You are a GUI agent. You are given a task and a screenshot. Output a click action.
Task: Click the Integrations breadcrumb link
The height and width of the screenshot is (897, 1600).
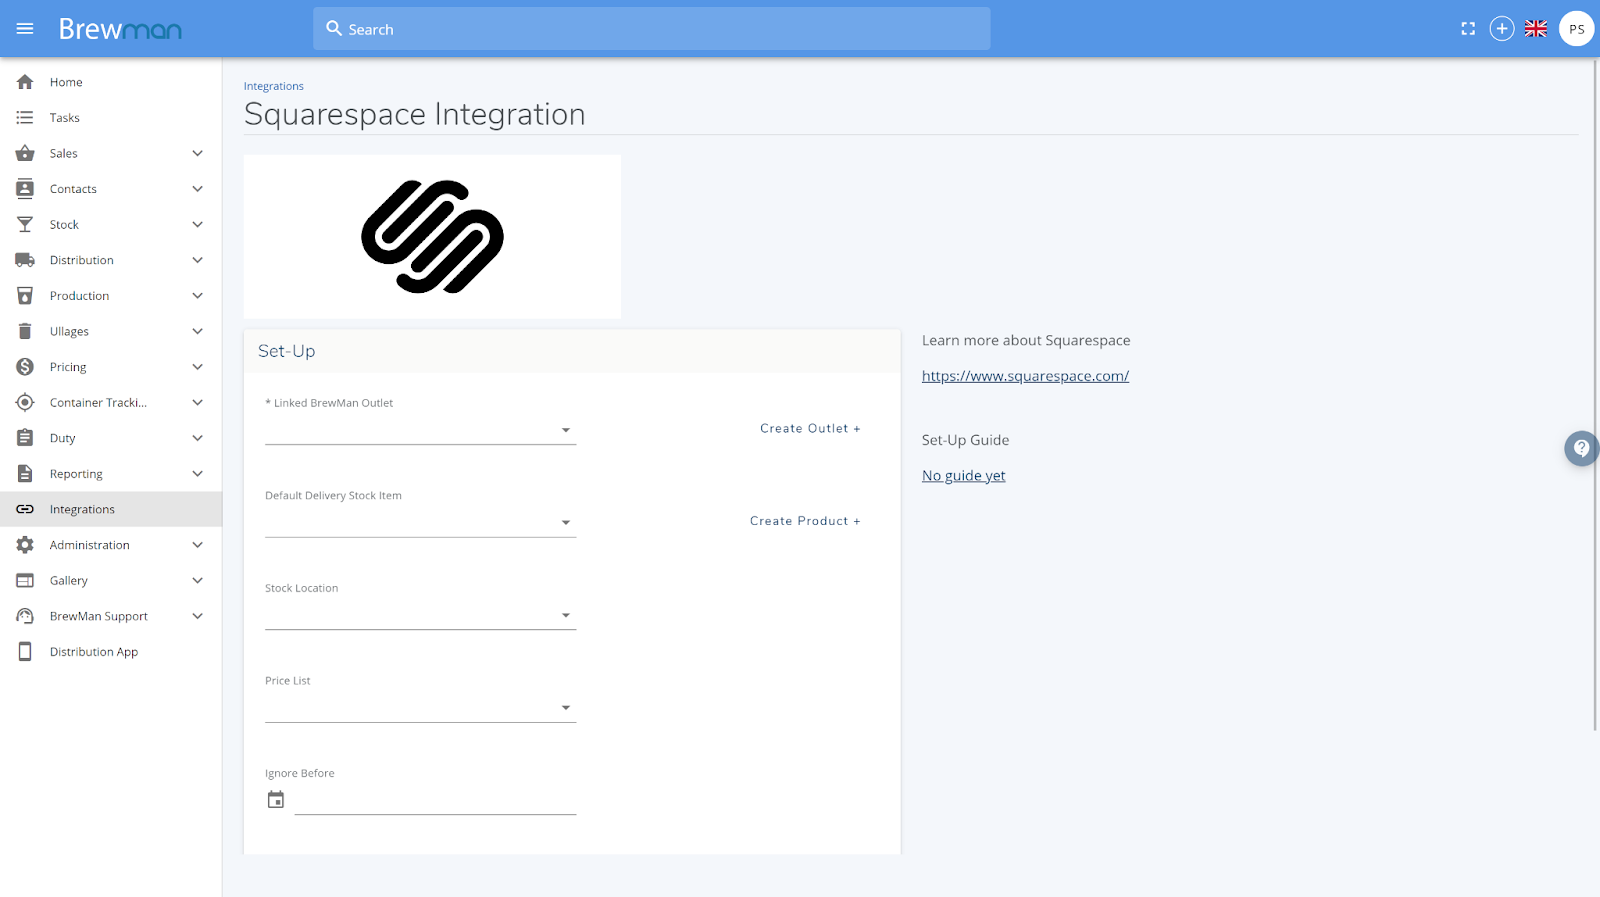pyautogui.click(x=274, y=86)
